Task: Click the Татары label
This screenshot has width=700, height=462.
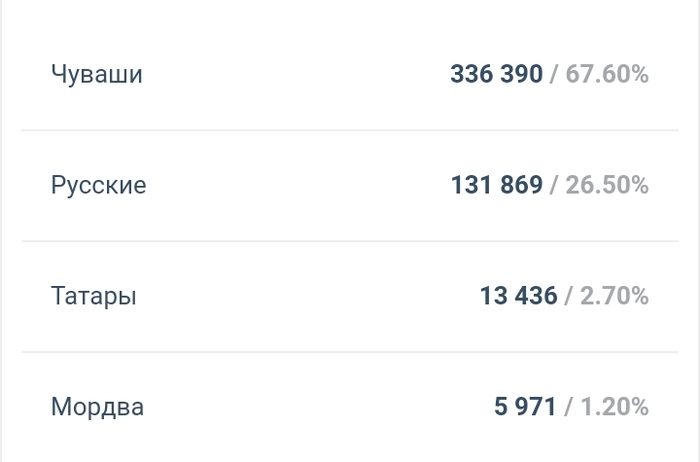Action: coord(94,296)
